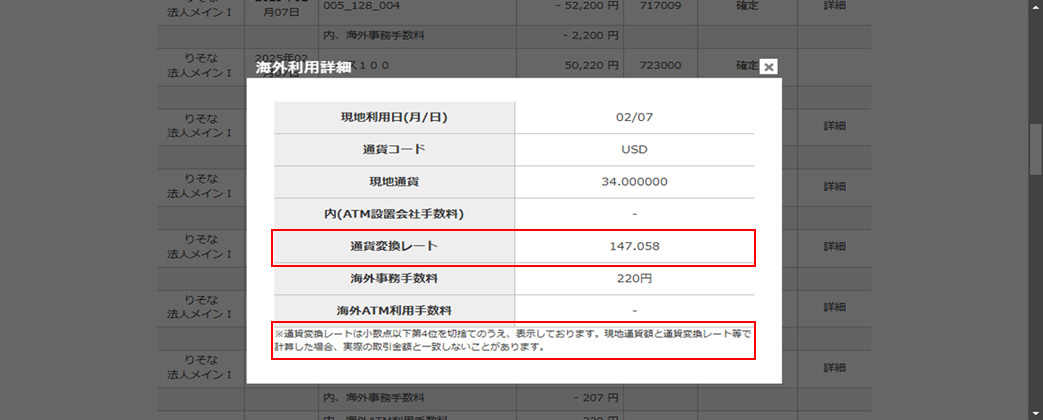Image resolution: width=1043 pixels, height=420 pixels.
Task: Click the footnote about 通貨変換レート rounding
Action: pos(512,340)
